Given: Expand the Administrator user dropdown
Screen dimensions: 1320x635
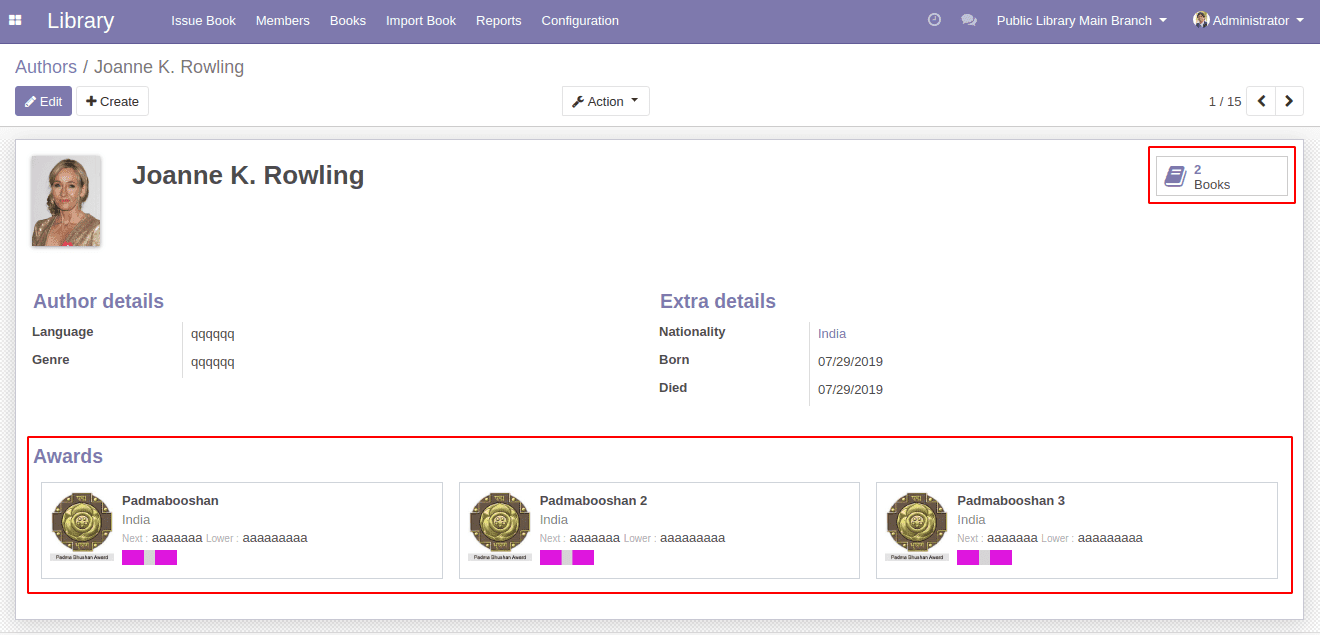Looking at the screenshot, I should point(1248,20).
